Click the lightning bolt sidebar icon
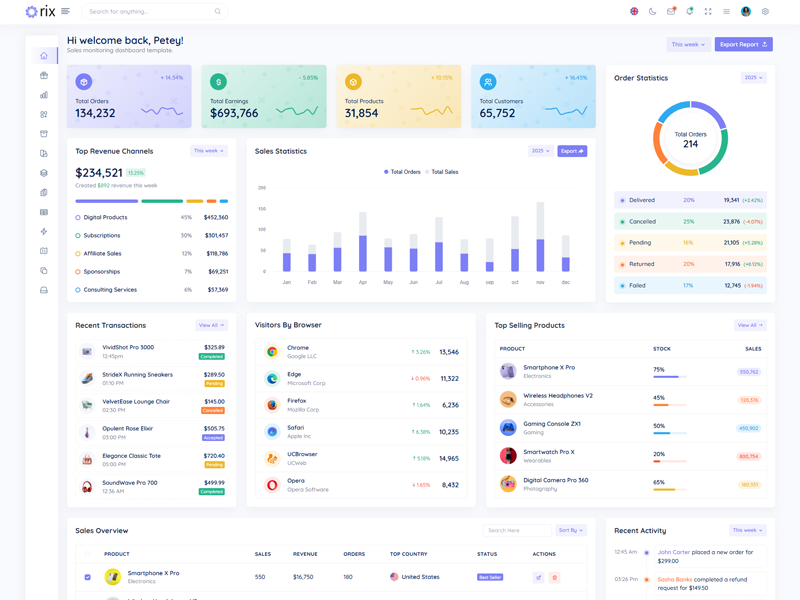The height and width of the screenshot is (600, 800). point(44,232)
